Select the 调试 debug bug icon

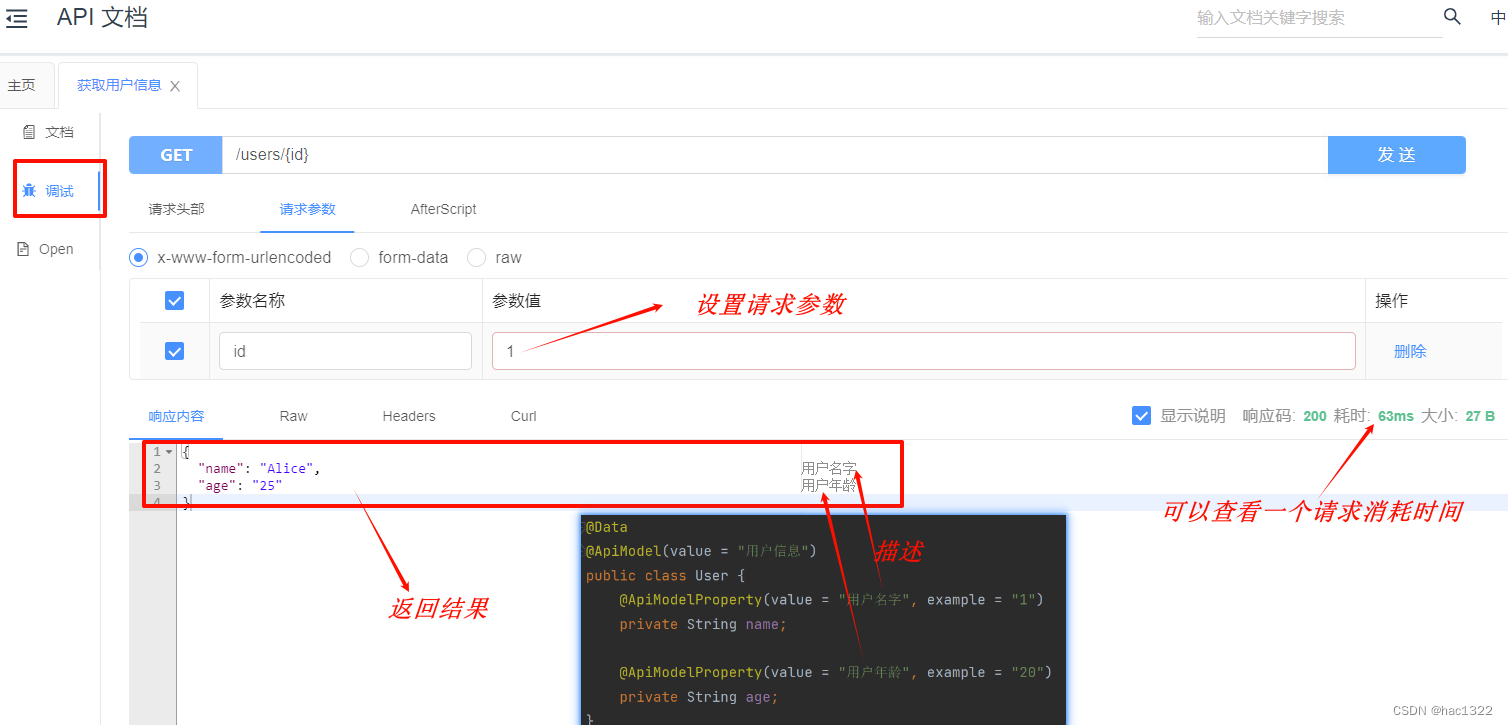pos(29,190)
